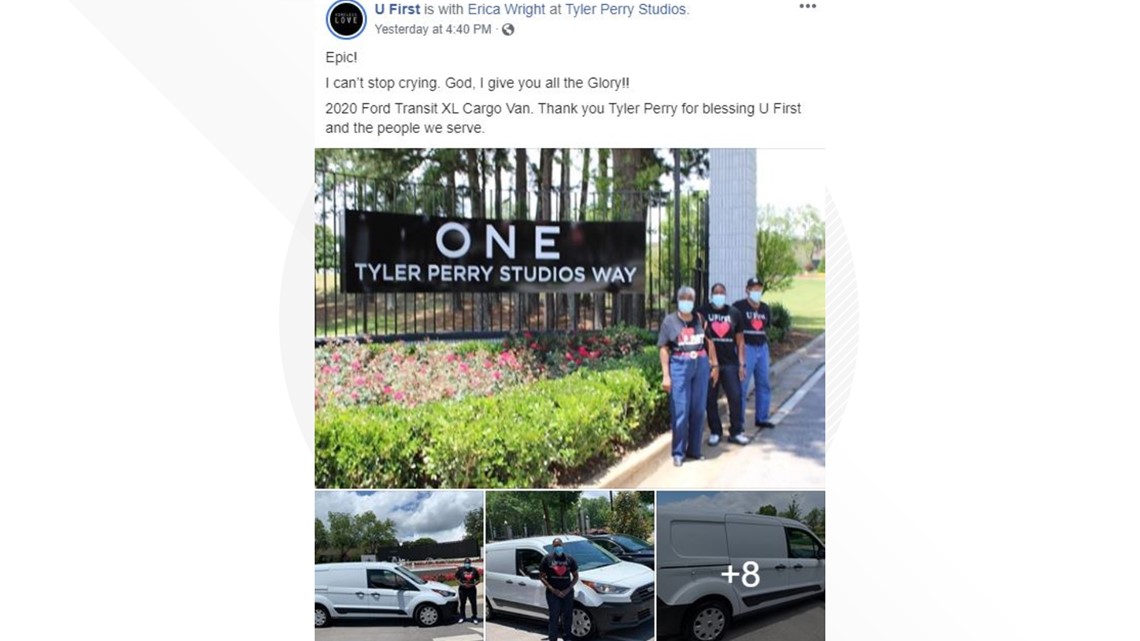Click the public globe privacy icon
This screenshot has height=641, width=1140.
click(x=507, y=30)
